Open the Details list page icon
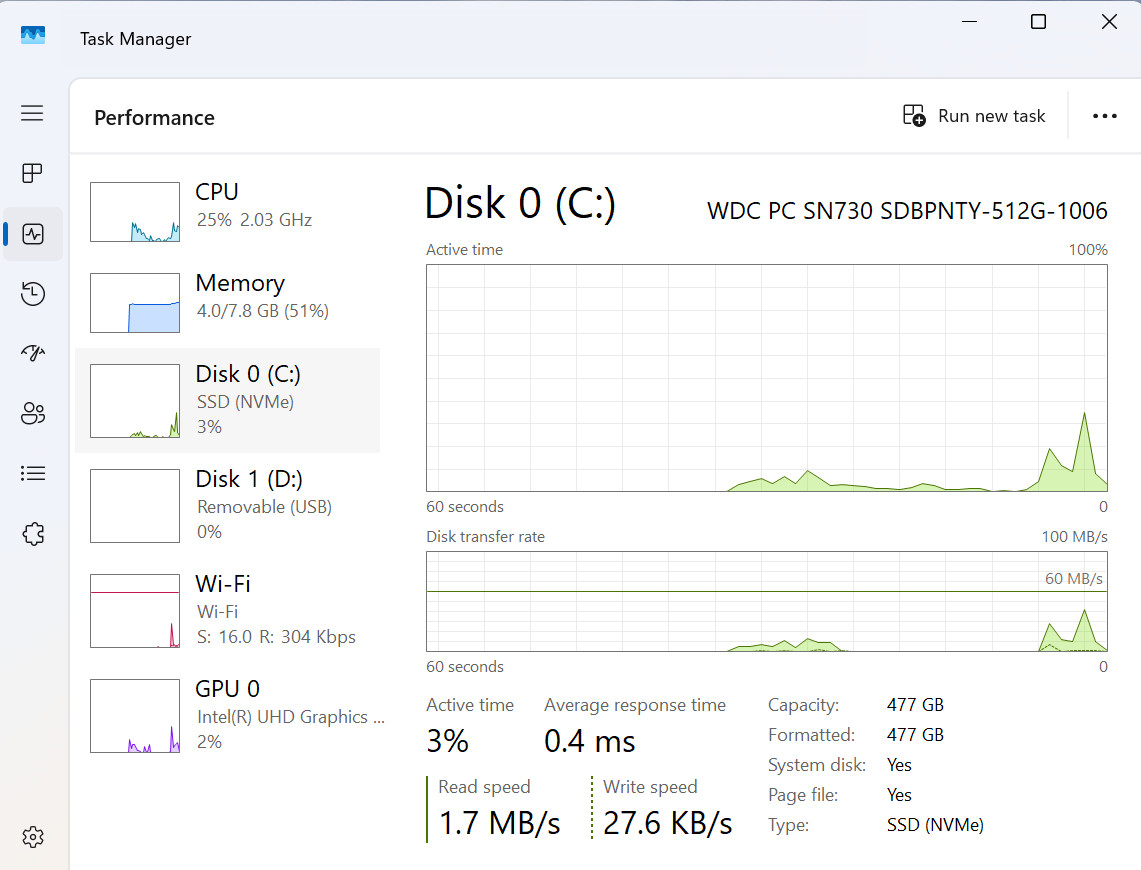 point(33,474)
